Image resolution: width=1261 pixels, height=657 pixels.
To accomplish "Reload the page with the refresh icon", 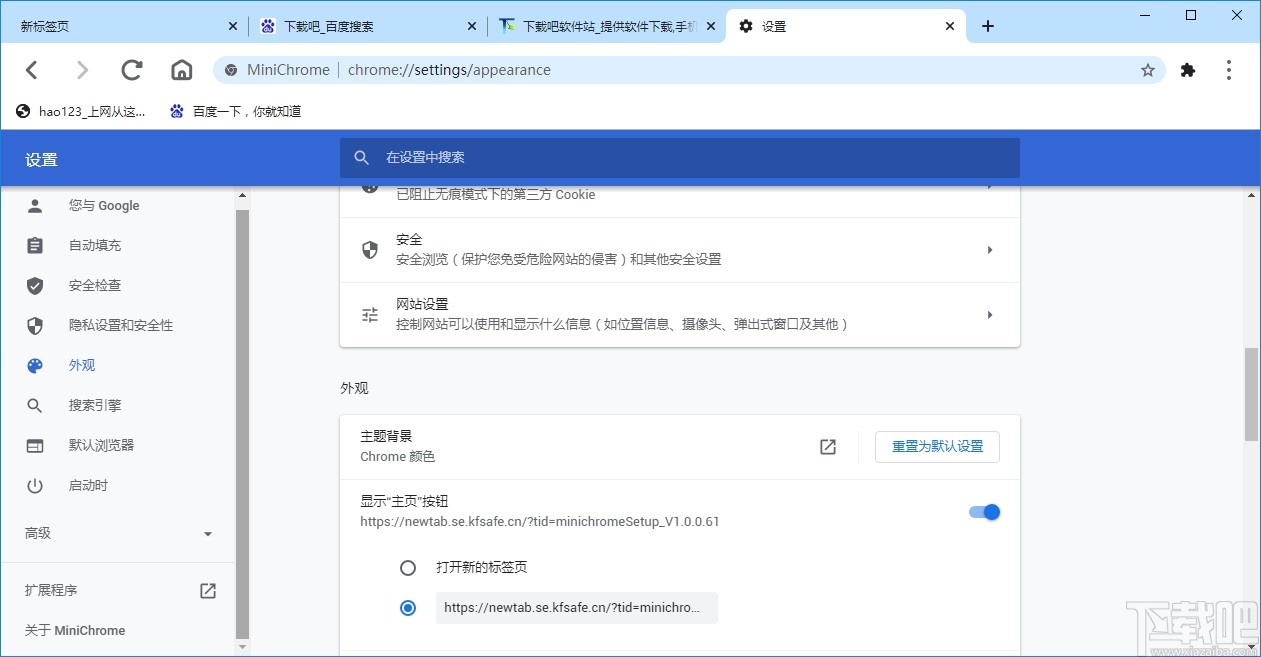I will click(x=131, y=70).
